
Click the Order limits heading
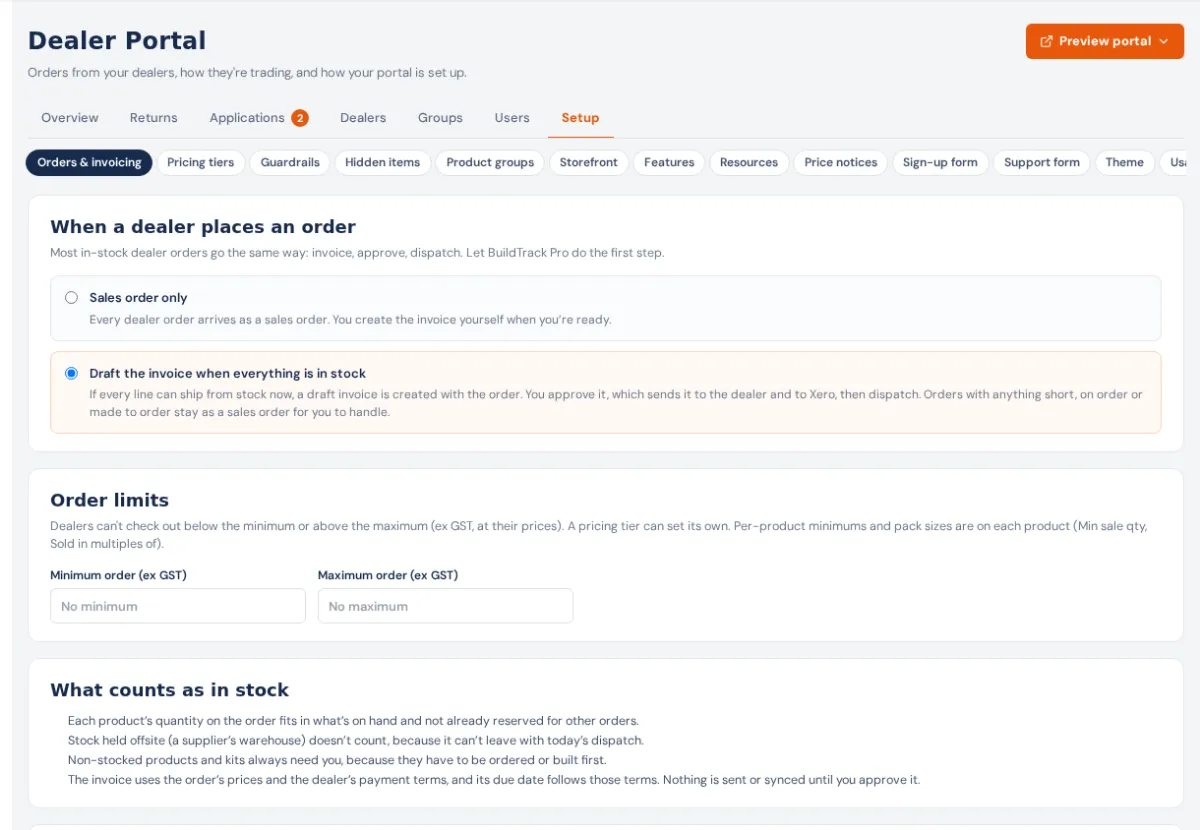coord(110,500)
